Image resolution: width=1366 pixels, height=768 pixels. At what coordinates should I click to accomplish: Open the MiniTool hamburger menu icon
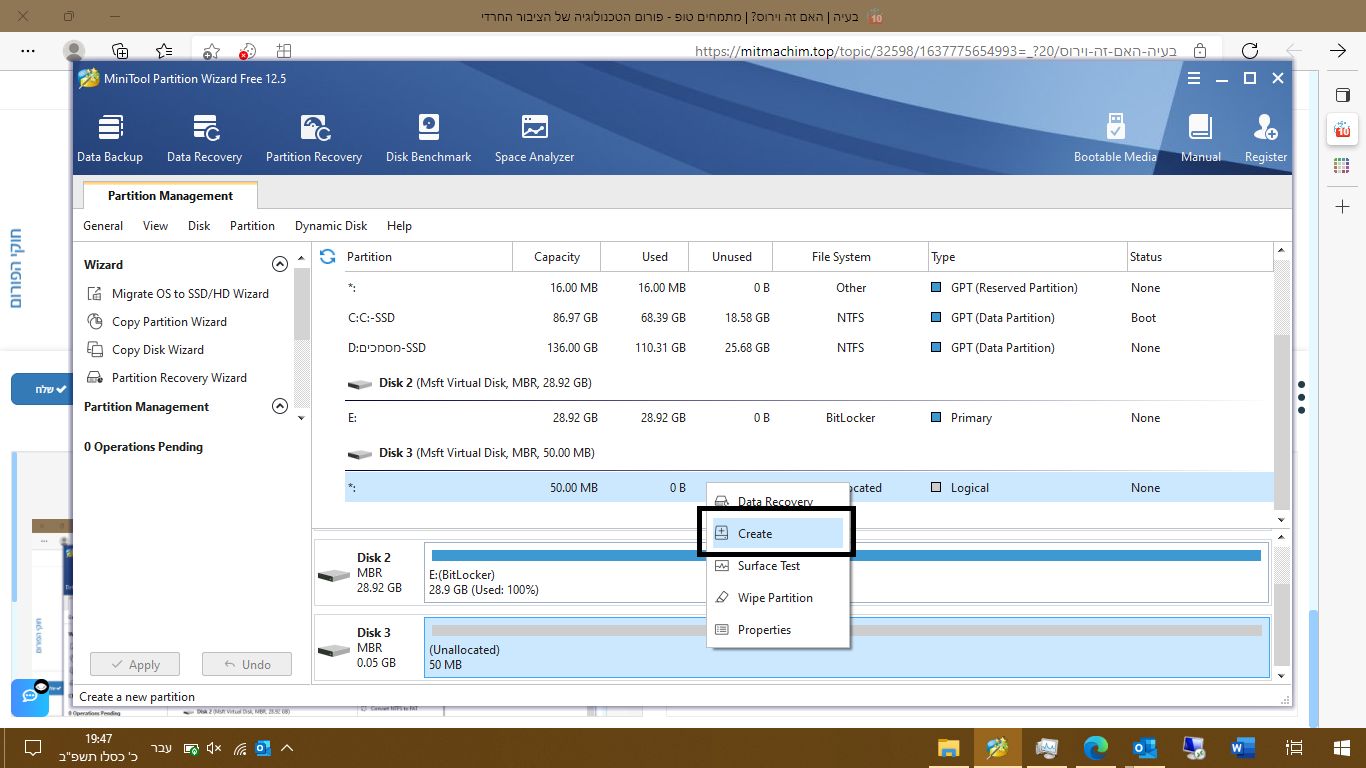tap(1192, 78)
